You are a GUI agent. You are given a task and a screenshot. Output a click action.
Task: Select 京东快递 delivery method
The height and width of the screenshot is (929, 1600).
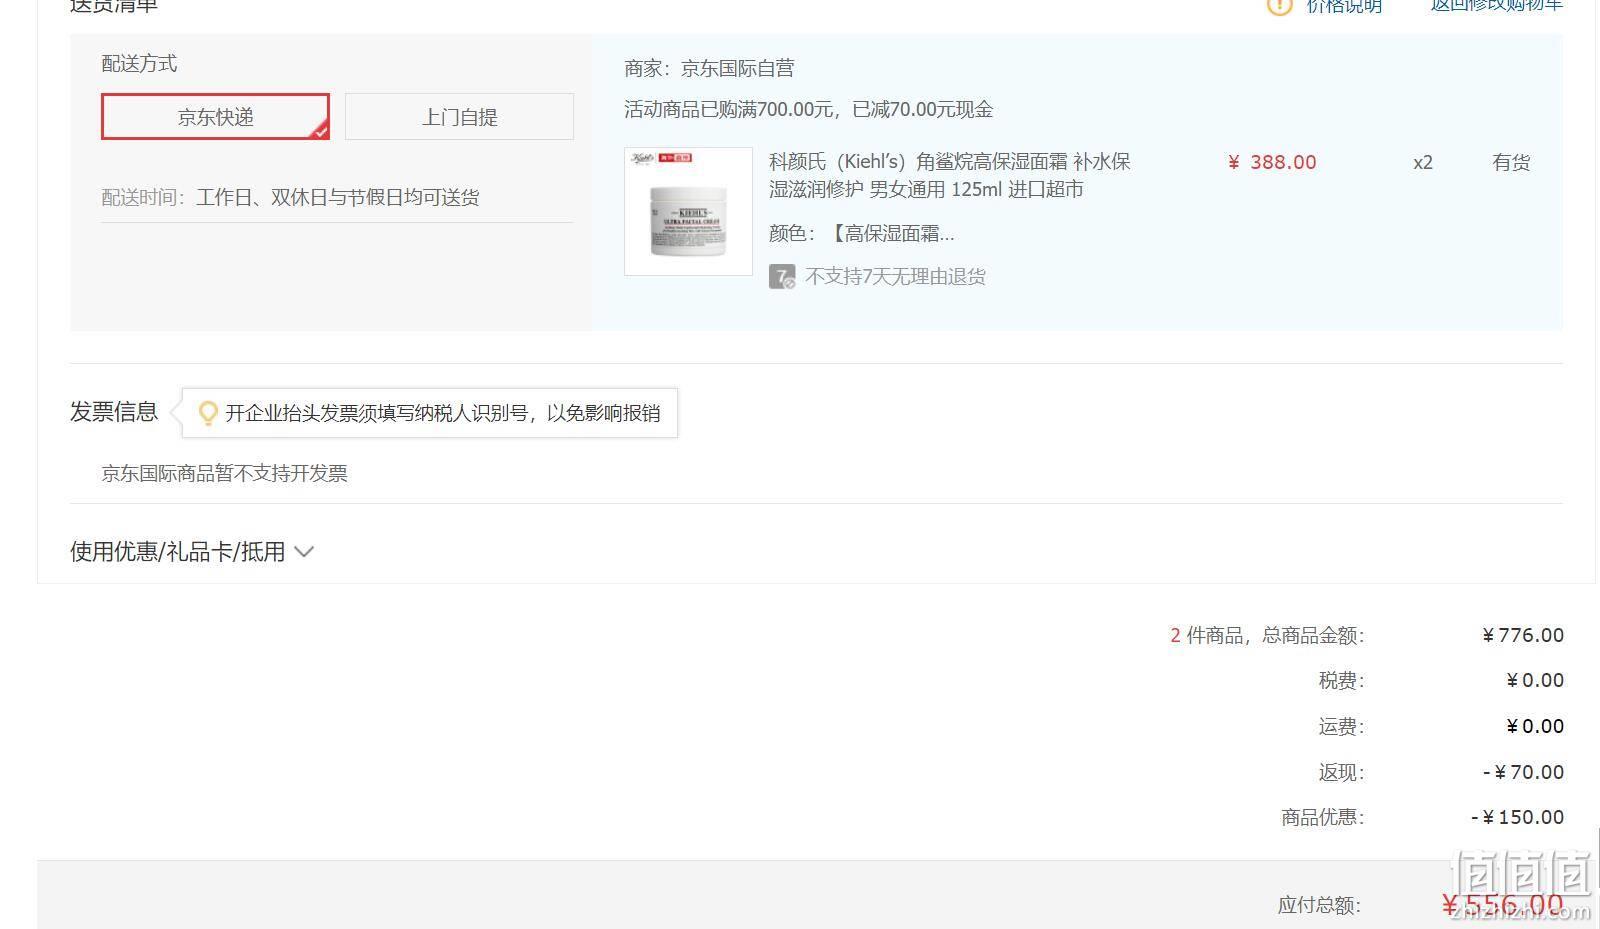click(215, 117)
